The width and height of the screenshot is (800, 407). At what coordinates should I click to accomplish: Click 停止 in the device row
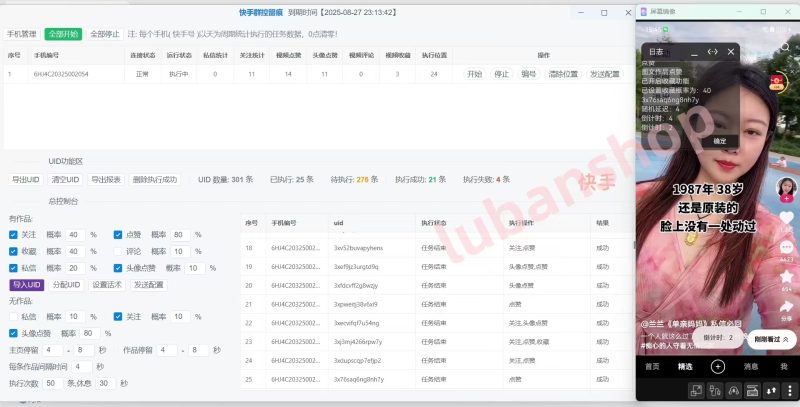502,74
